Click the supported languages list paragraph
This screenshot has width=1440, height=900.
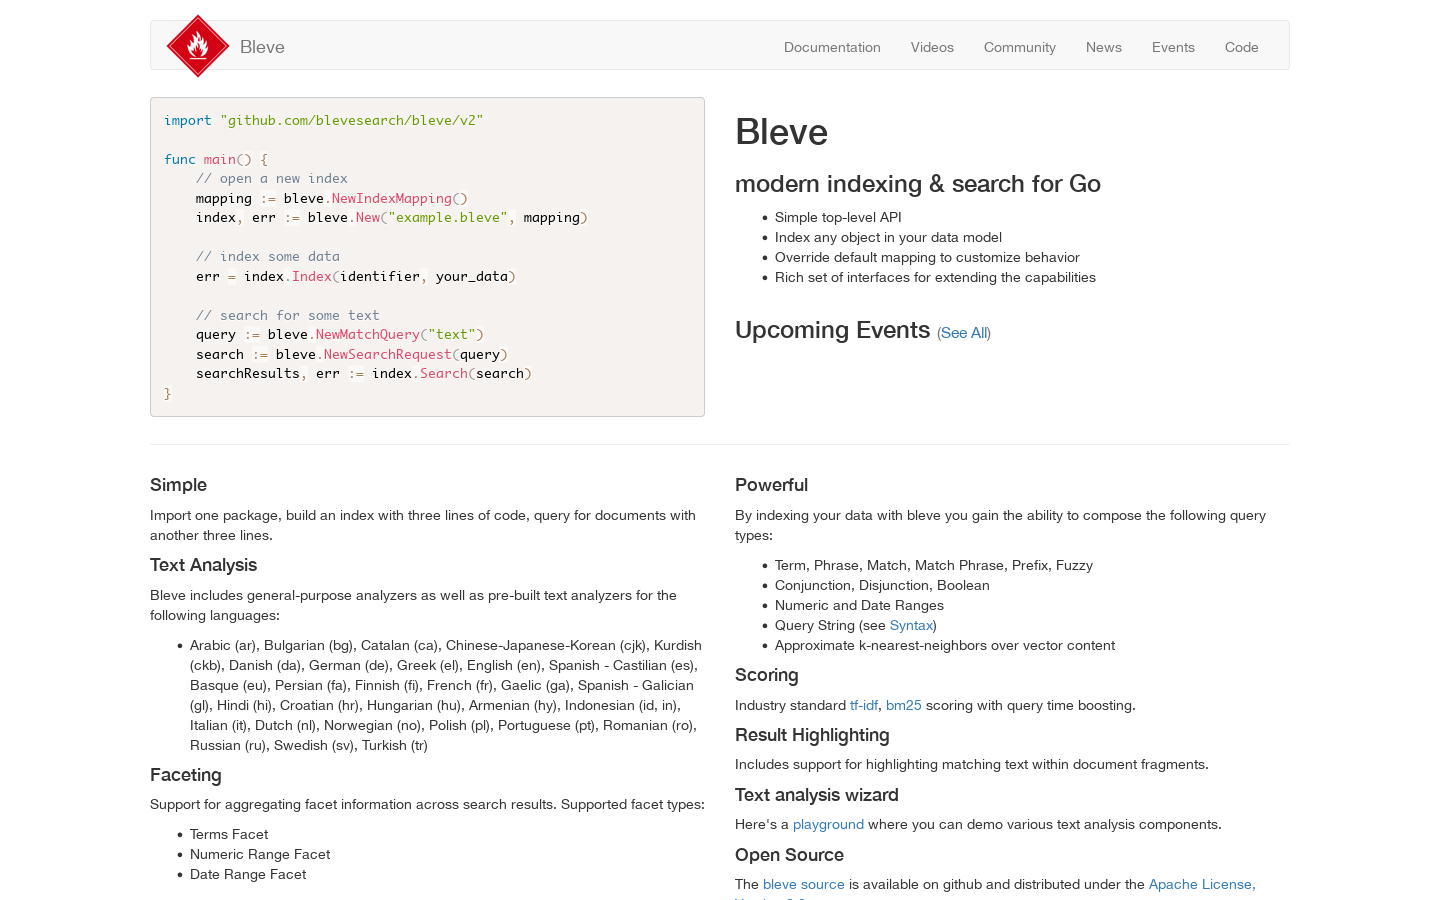[x=446, y=695]
